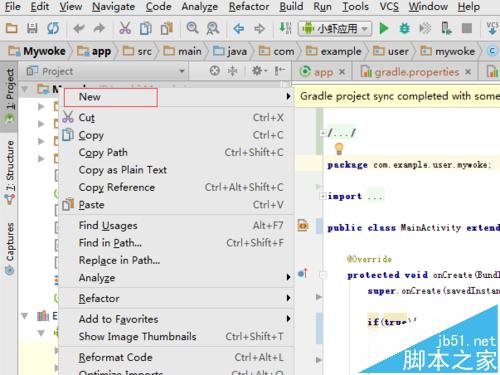Viewport: 500px width, 375px height.
Task: Open the Build menu
Action: (x=291, y=6)
